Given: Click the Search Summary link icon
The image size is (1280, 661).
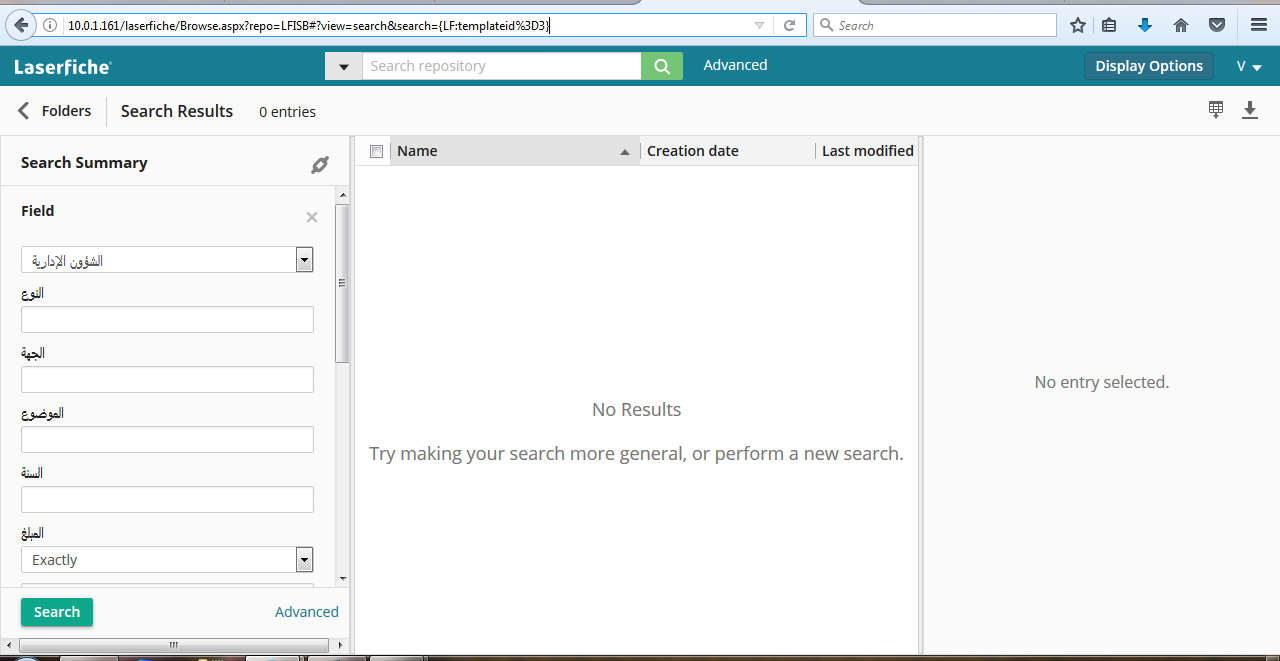Looking at the screenshot, I should pyautogui.click(x=320, y=165).
